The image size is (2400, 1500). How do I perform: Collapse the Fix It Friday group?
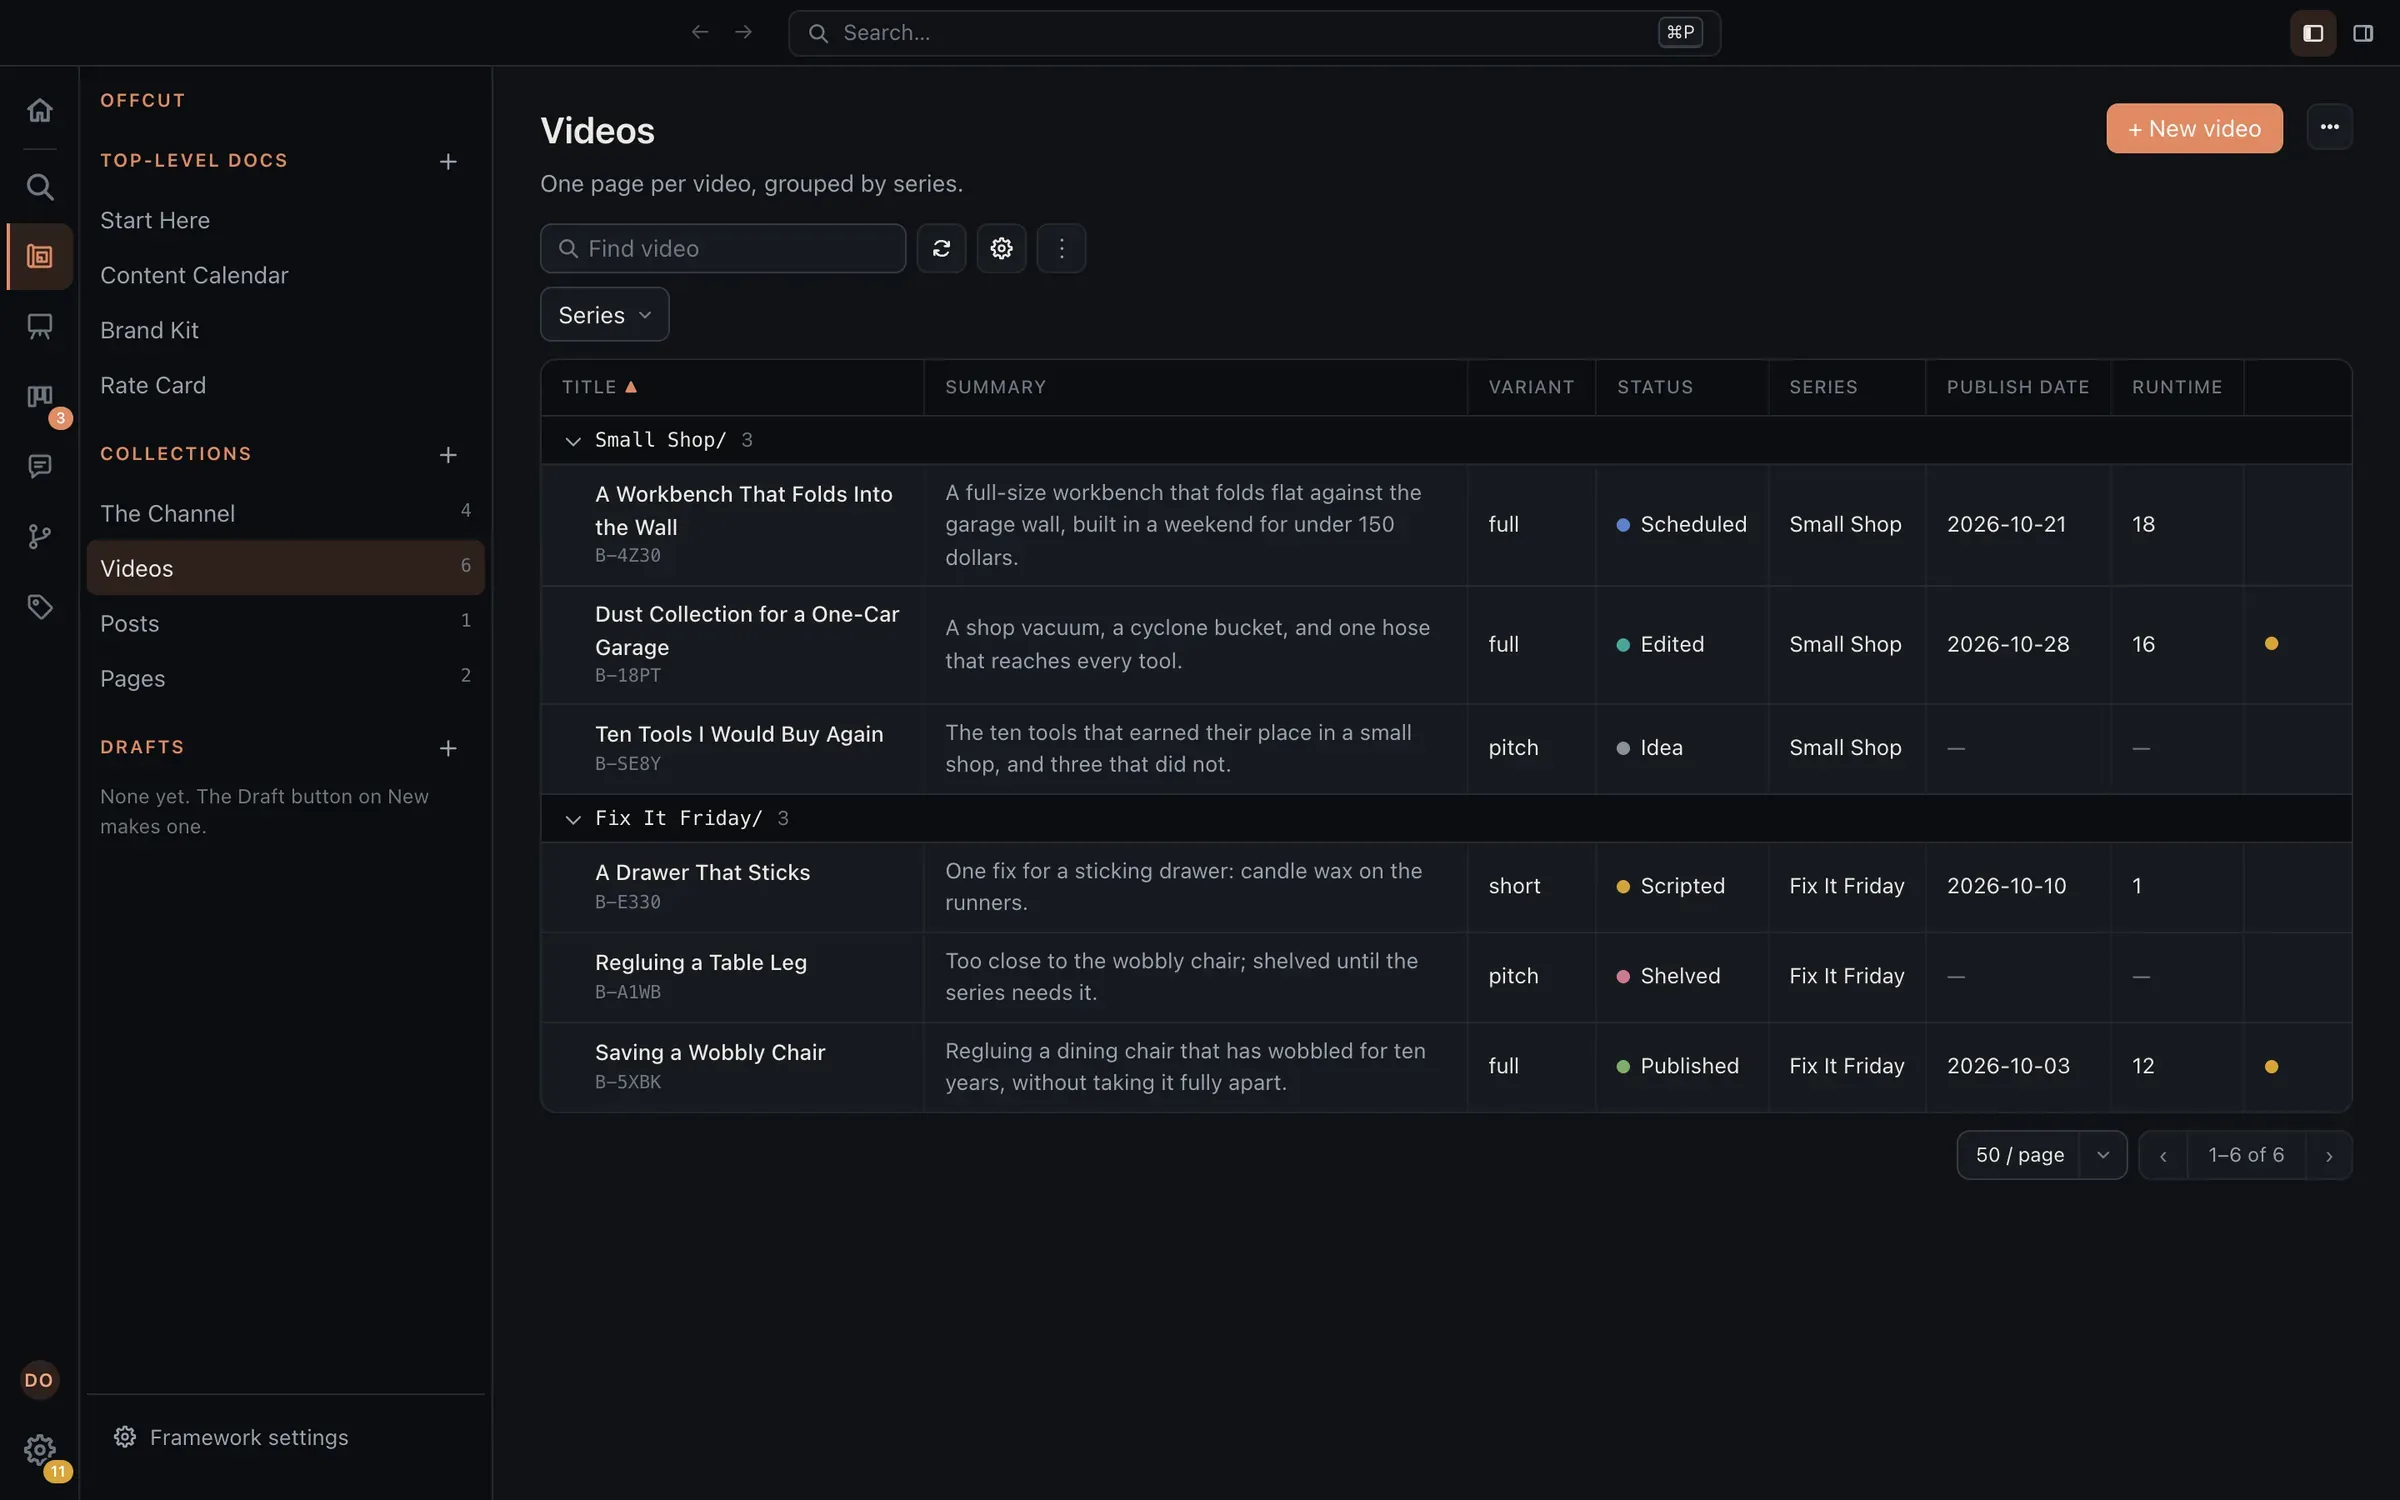573,819
